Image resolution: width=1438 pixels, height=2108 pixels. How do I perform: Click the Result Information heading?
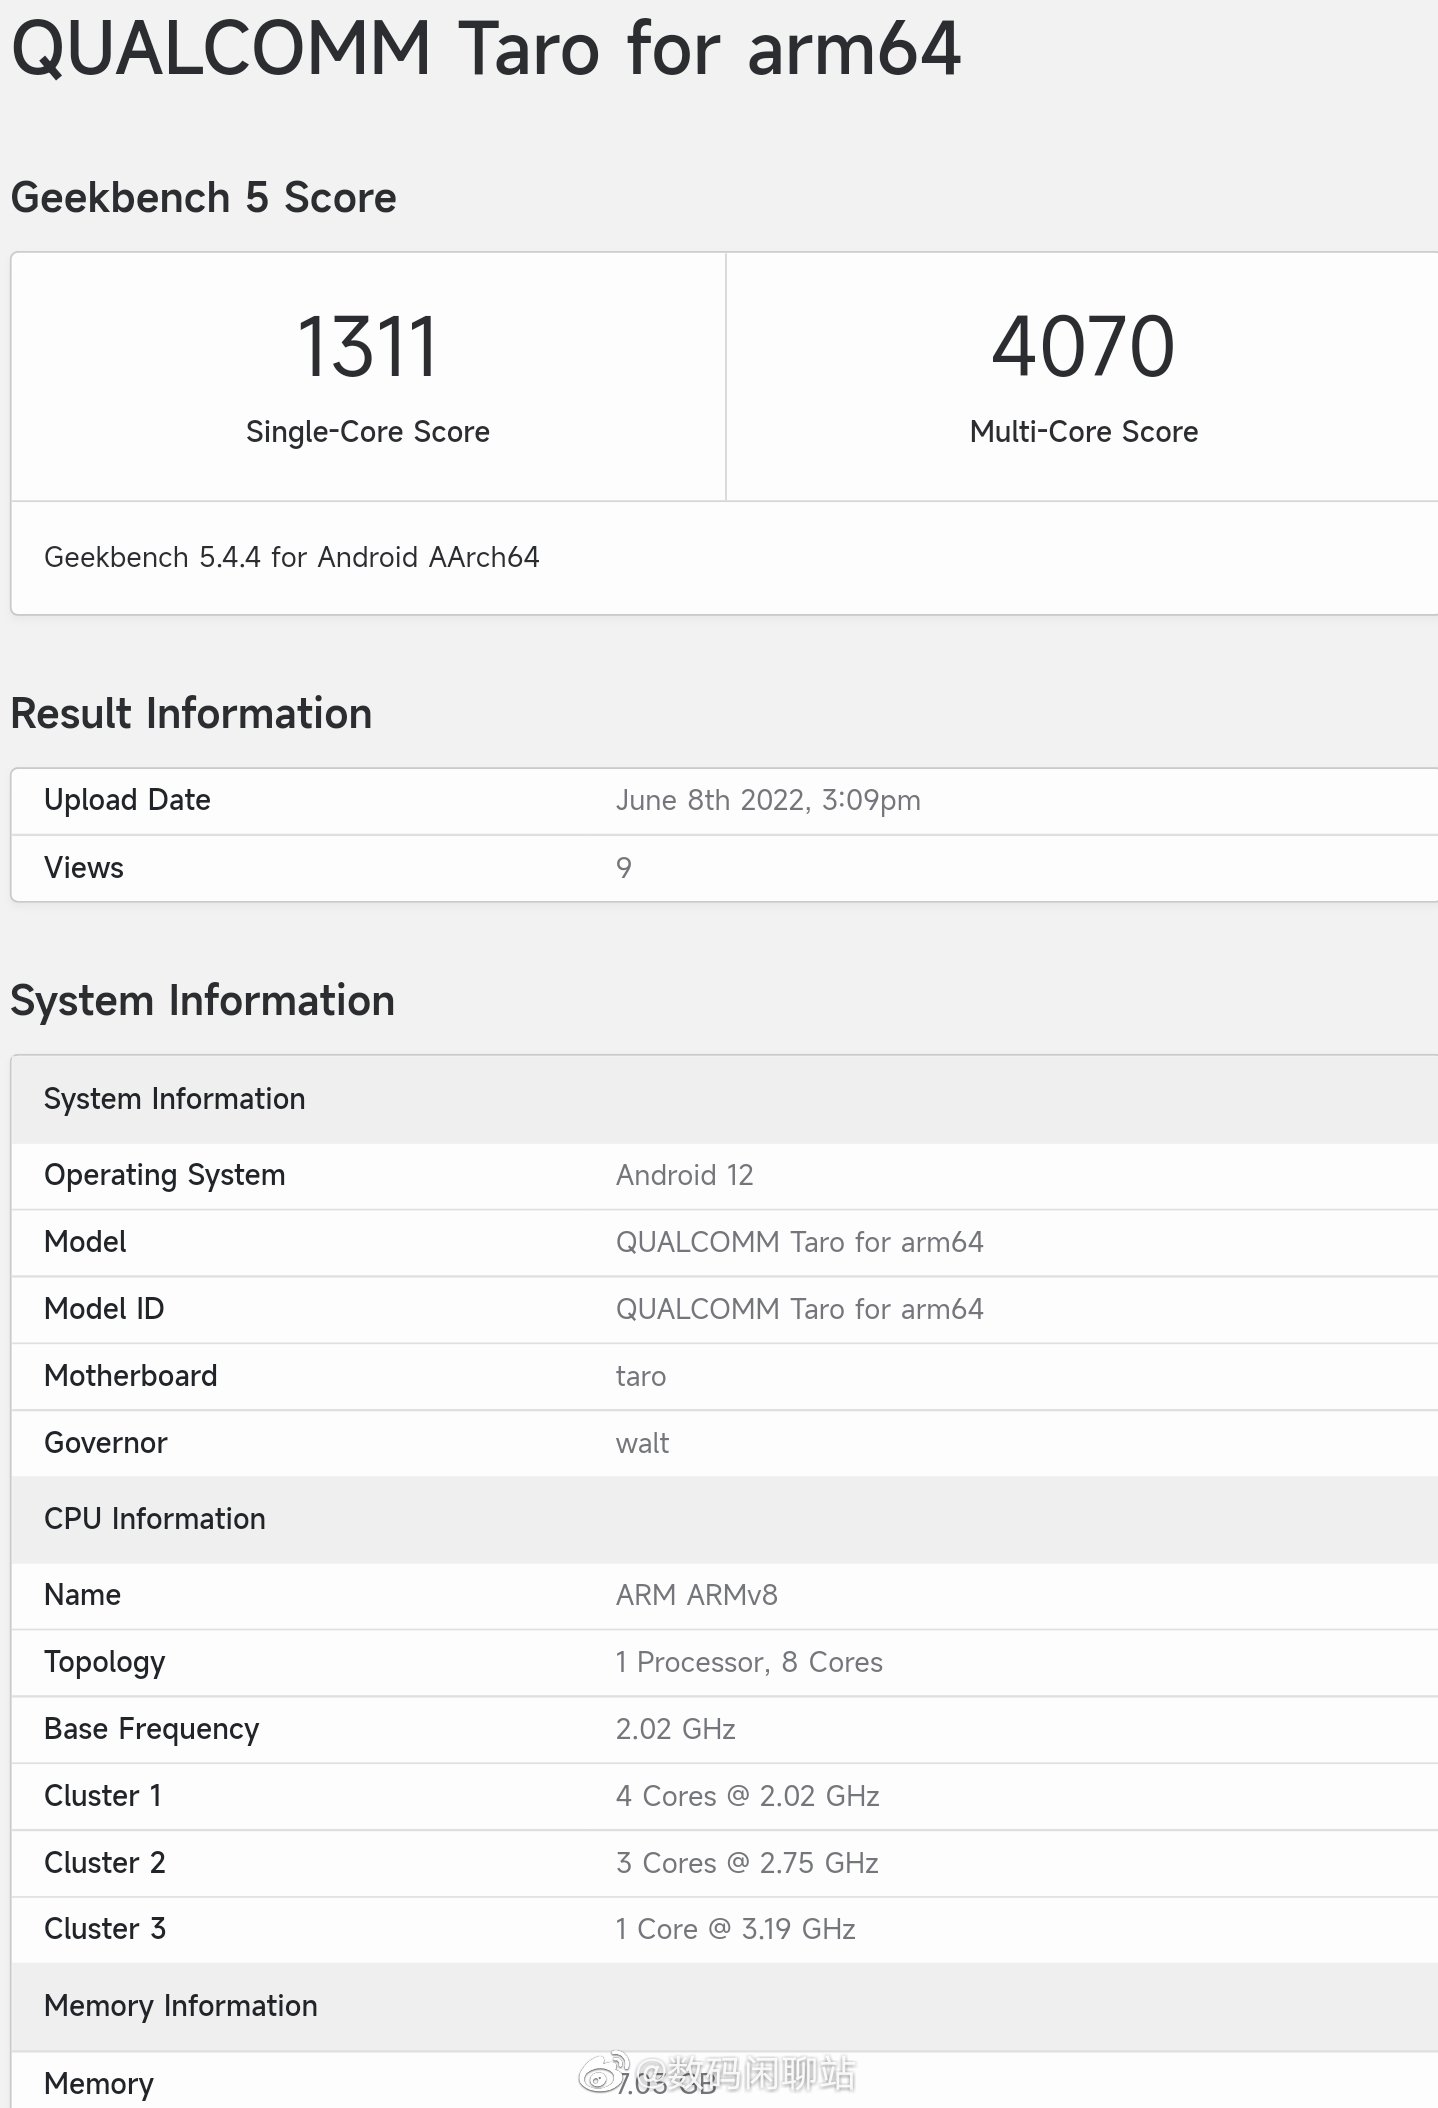[191, 714]
